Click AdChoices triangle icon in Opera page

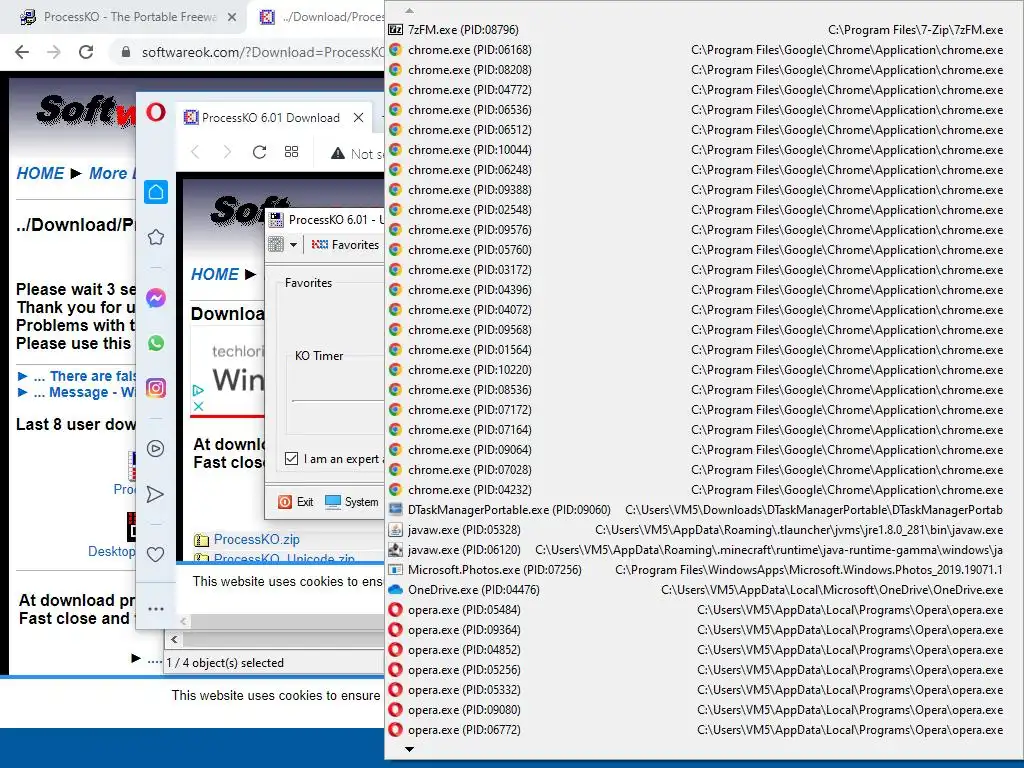[x=199, y=391]
